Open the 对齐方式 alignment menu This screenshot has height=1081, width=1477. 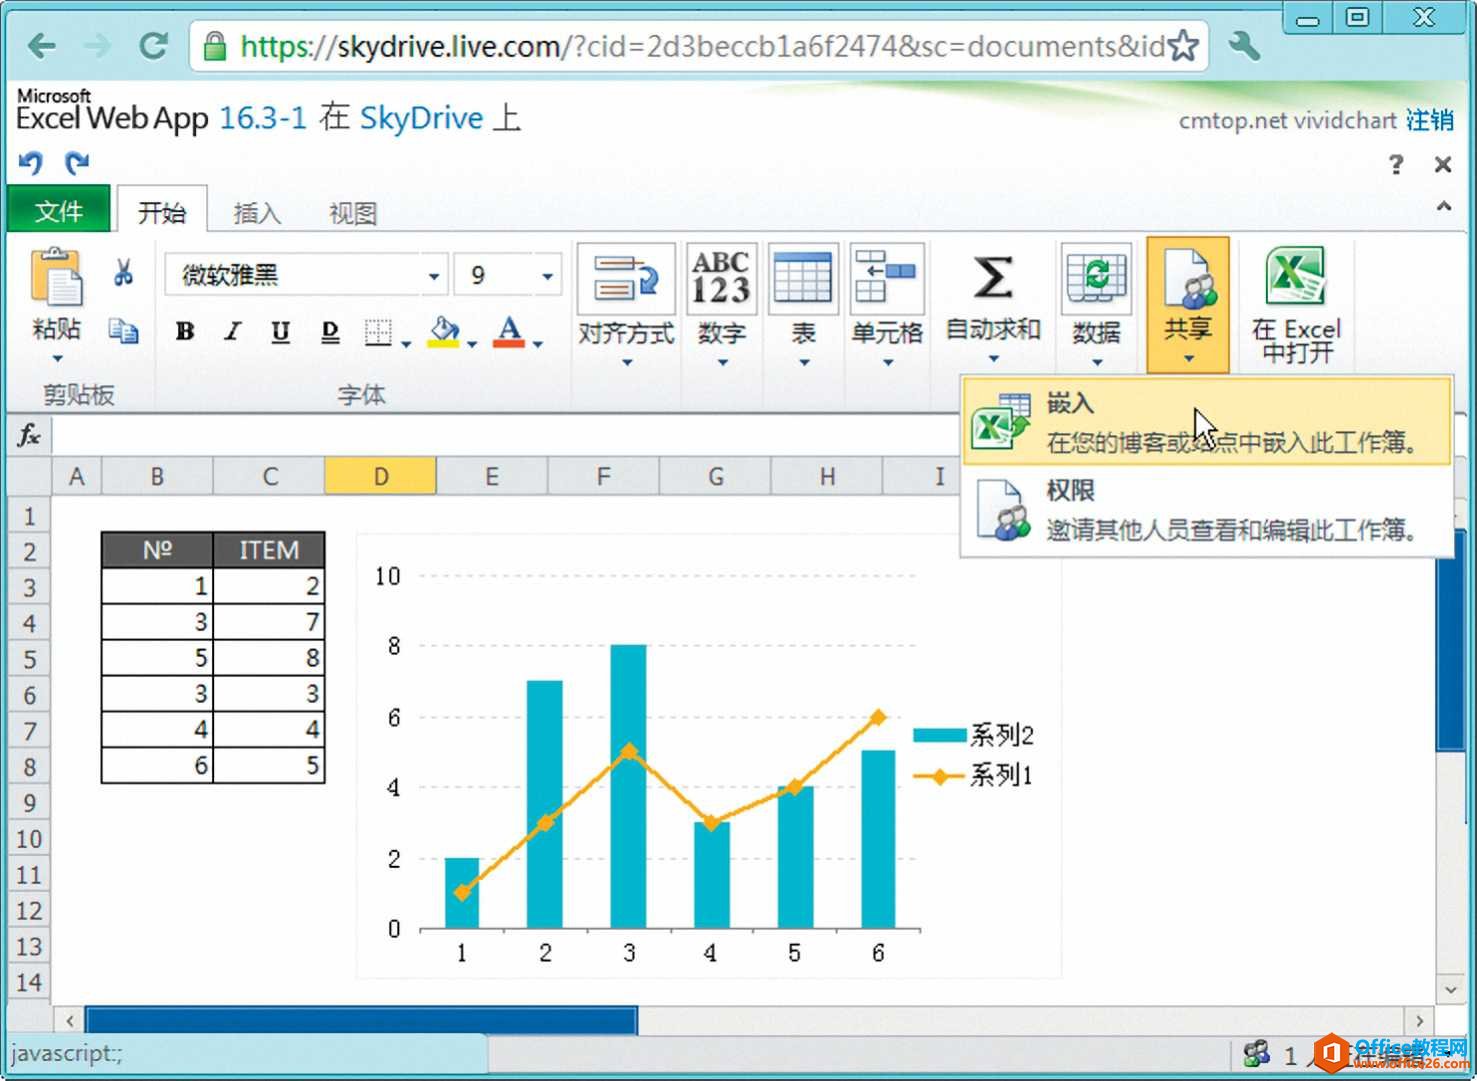(x=626, y=307)
